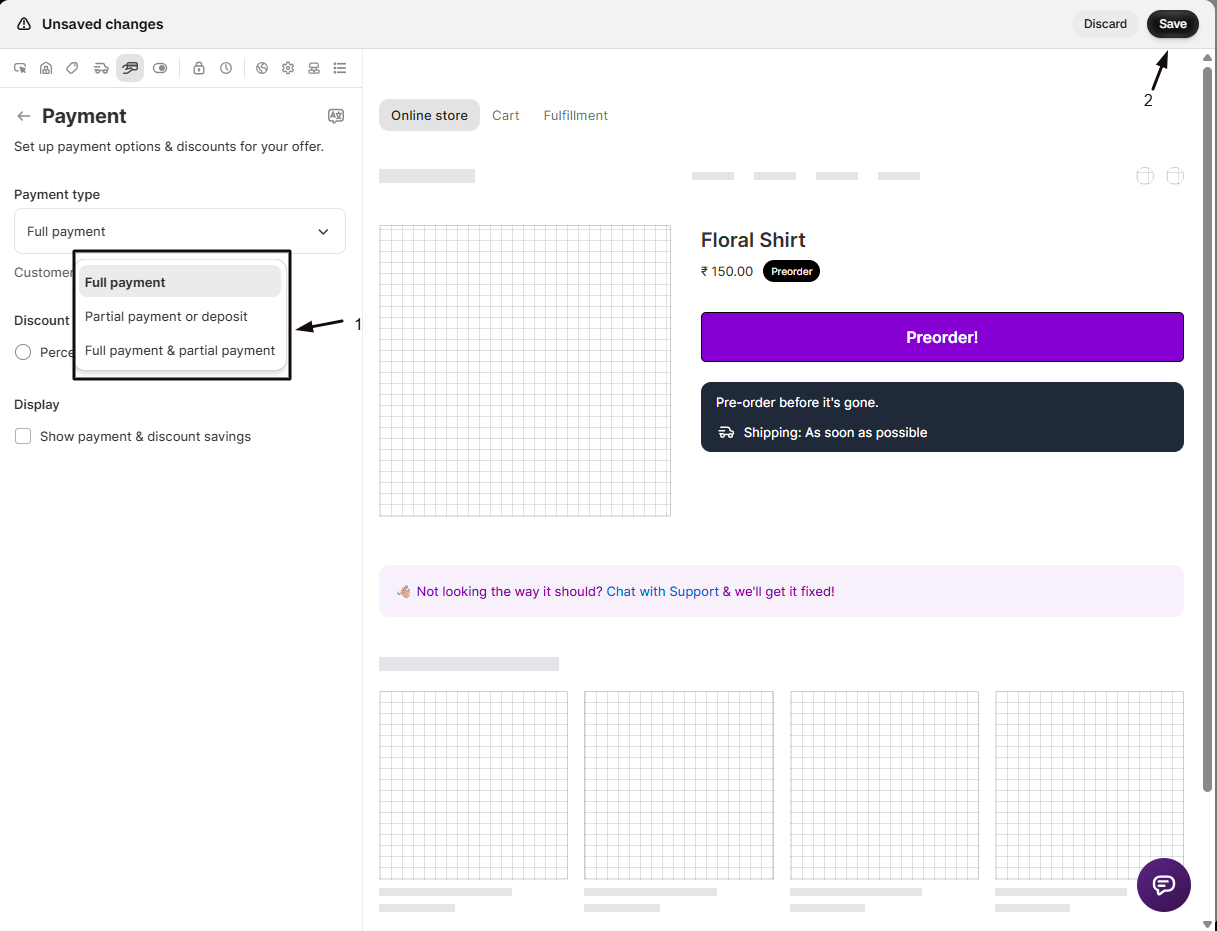
Task: Click the Payment type label
Action: pyautogui.click(x=57, y=194)
